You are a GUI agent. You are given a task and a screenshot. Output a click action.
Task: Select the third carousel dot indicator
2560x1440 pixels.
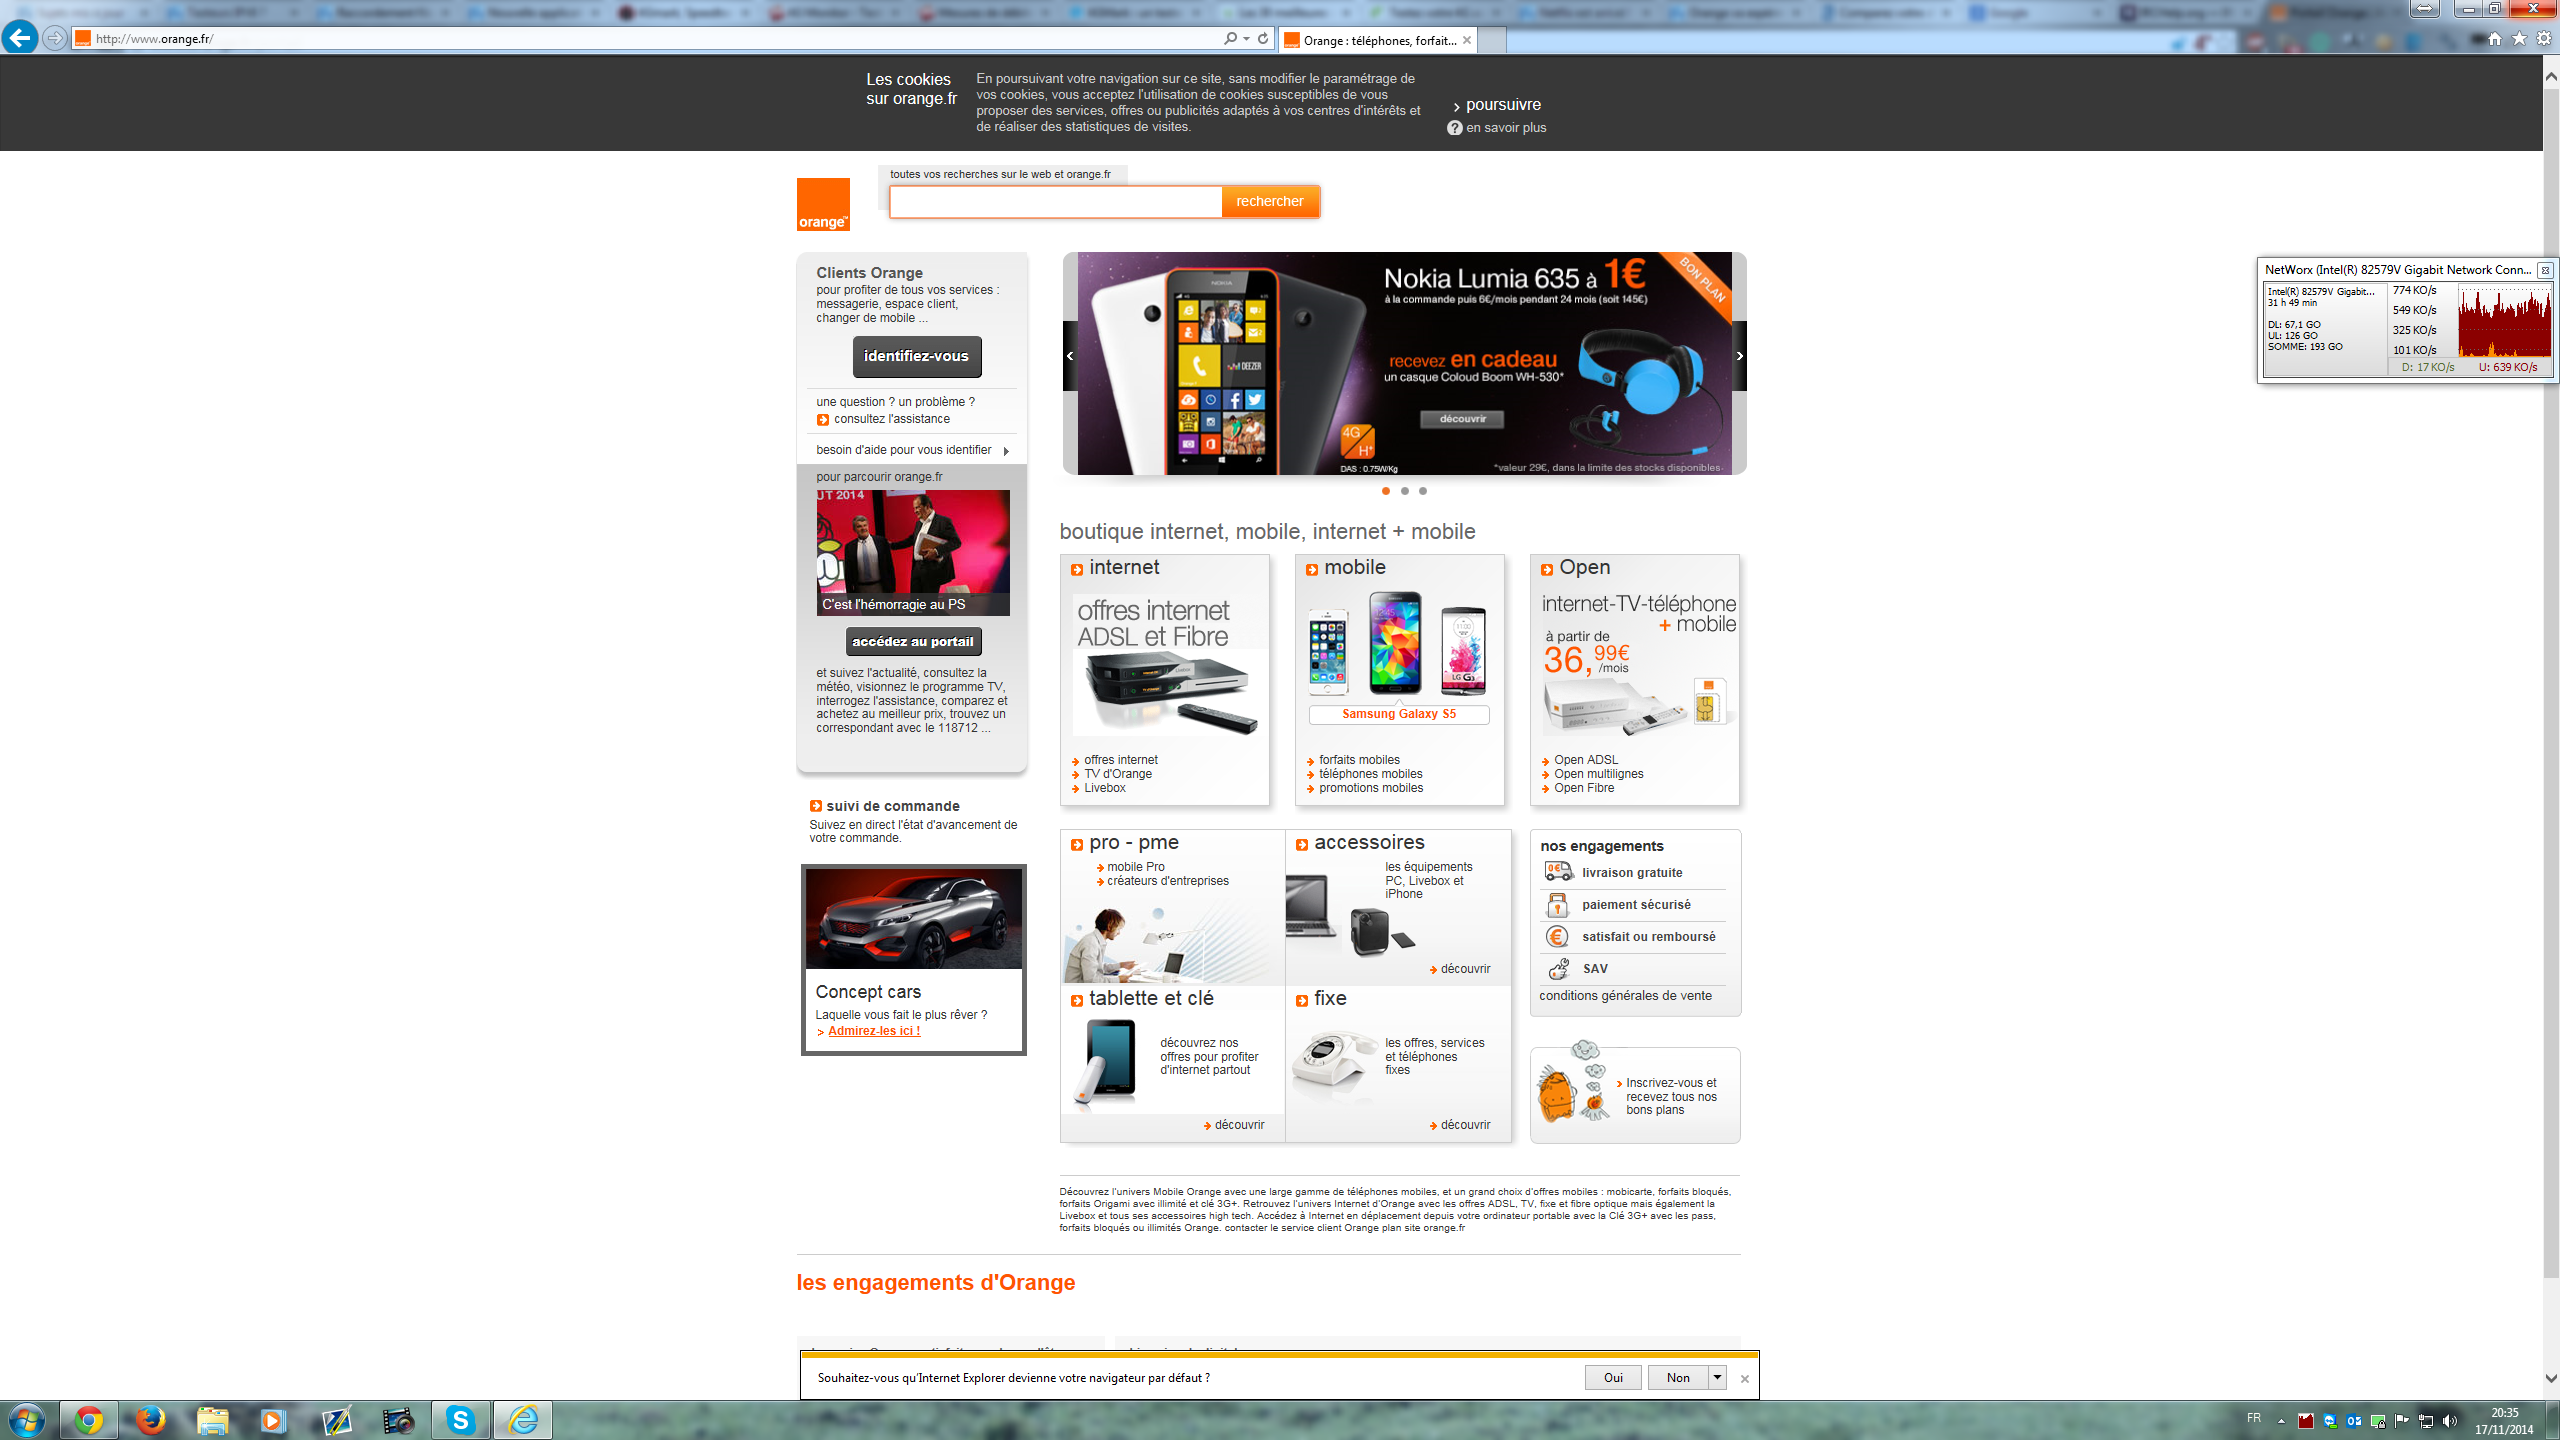[1423, 491]
